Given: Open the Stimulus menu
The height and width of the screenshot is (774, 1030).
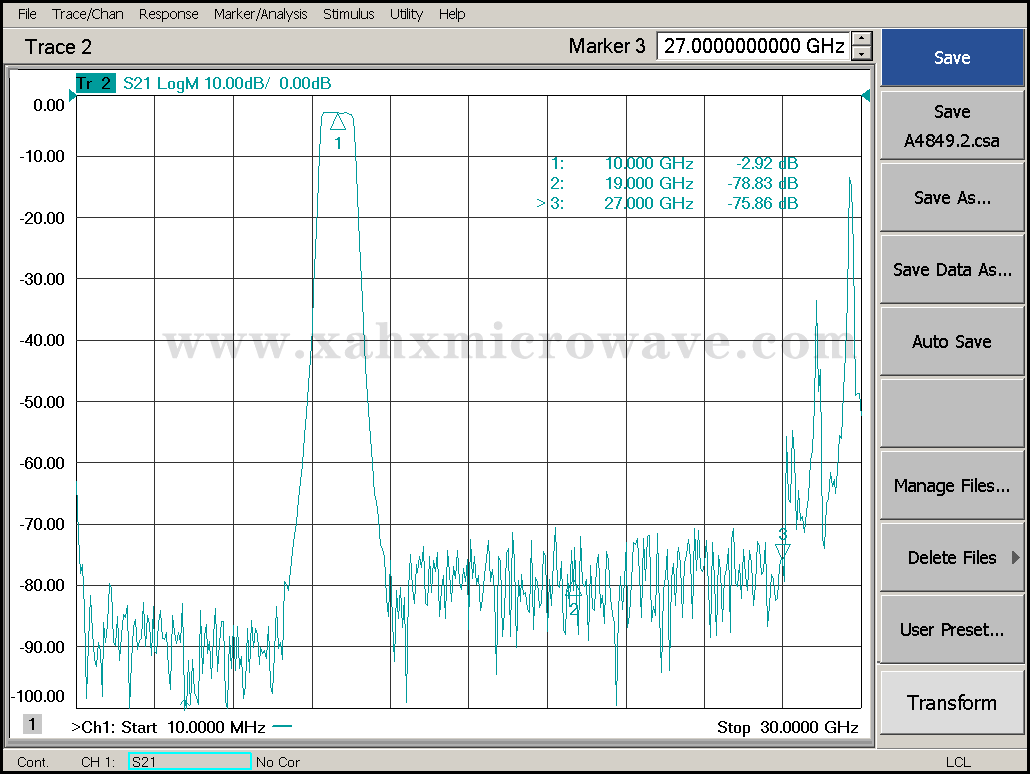Looking at the screenshot, I should [x=348, y=14].
